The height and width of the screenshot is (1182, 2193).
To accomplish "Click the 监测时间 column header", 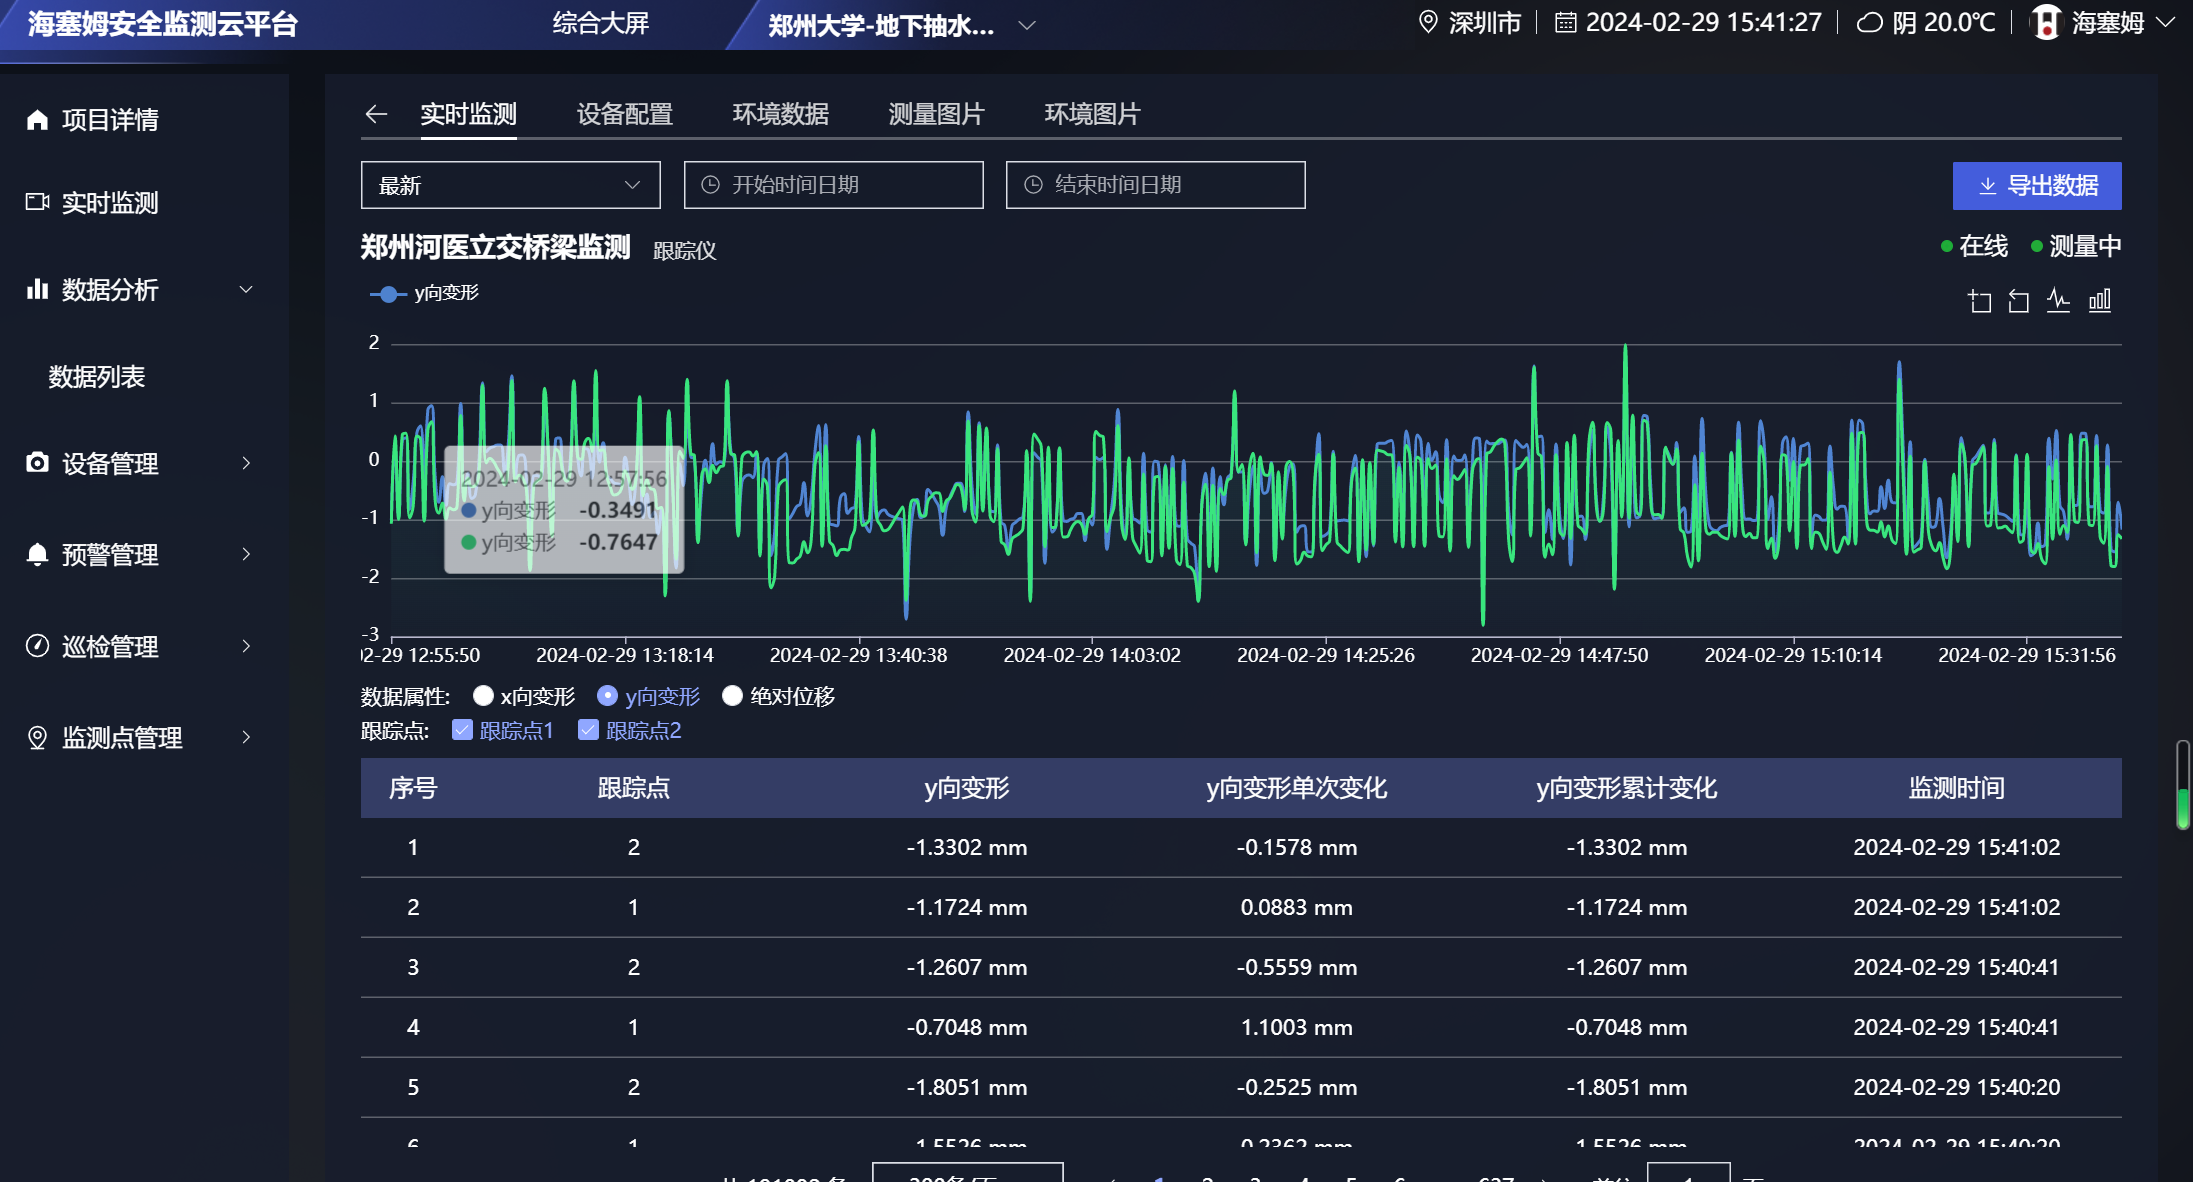I will pos(1956,788).
